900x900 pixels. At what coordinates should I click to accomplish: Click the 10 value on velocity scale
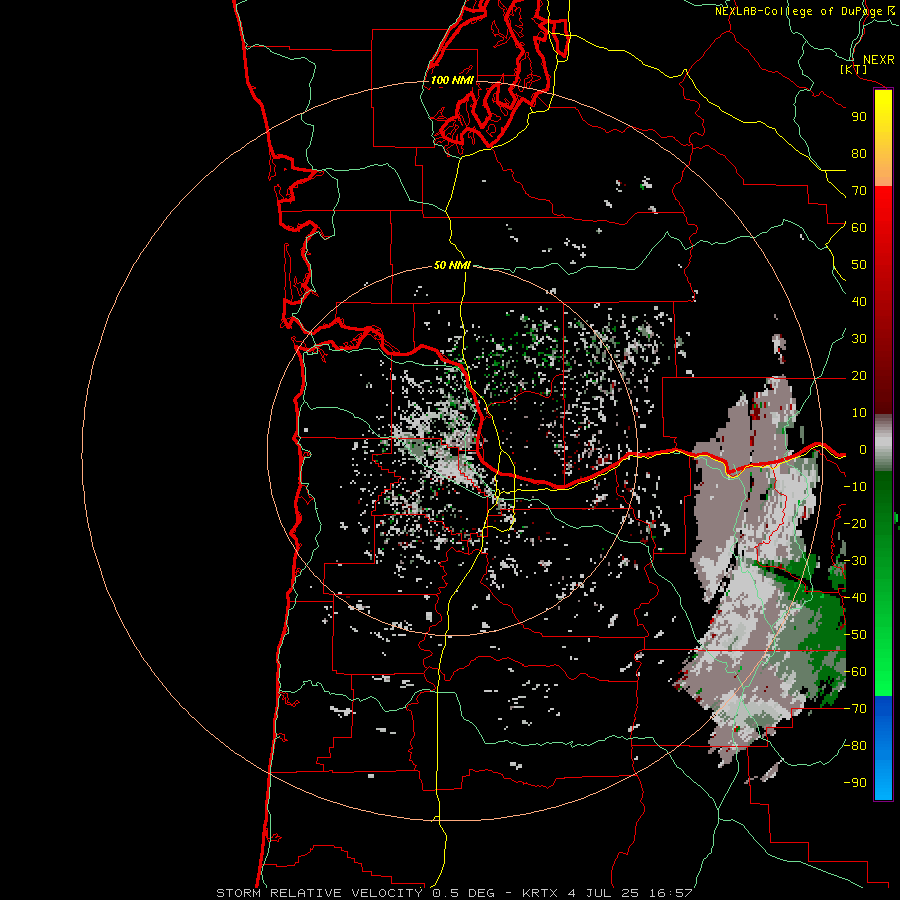coord(859,413)
